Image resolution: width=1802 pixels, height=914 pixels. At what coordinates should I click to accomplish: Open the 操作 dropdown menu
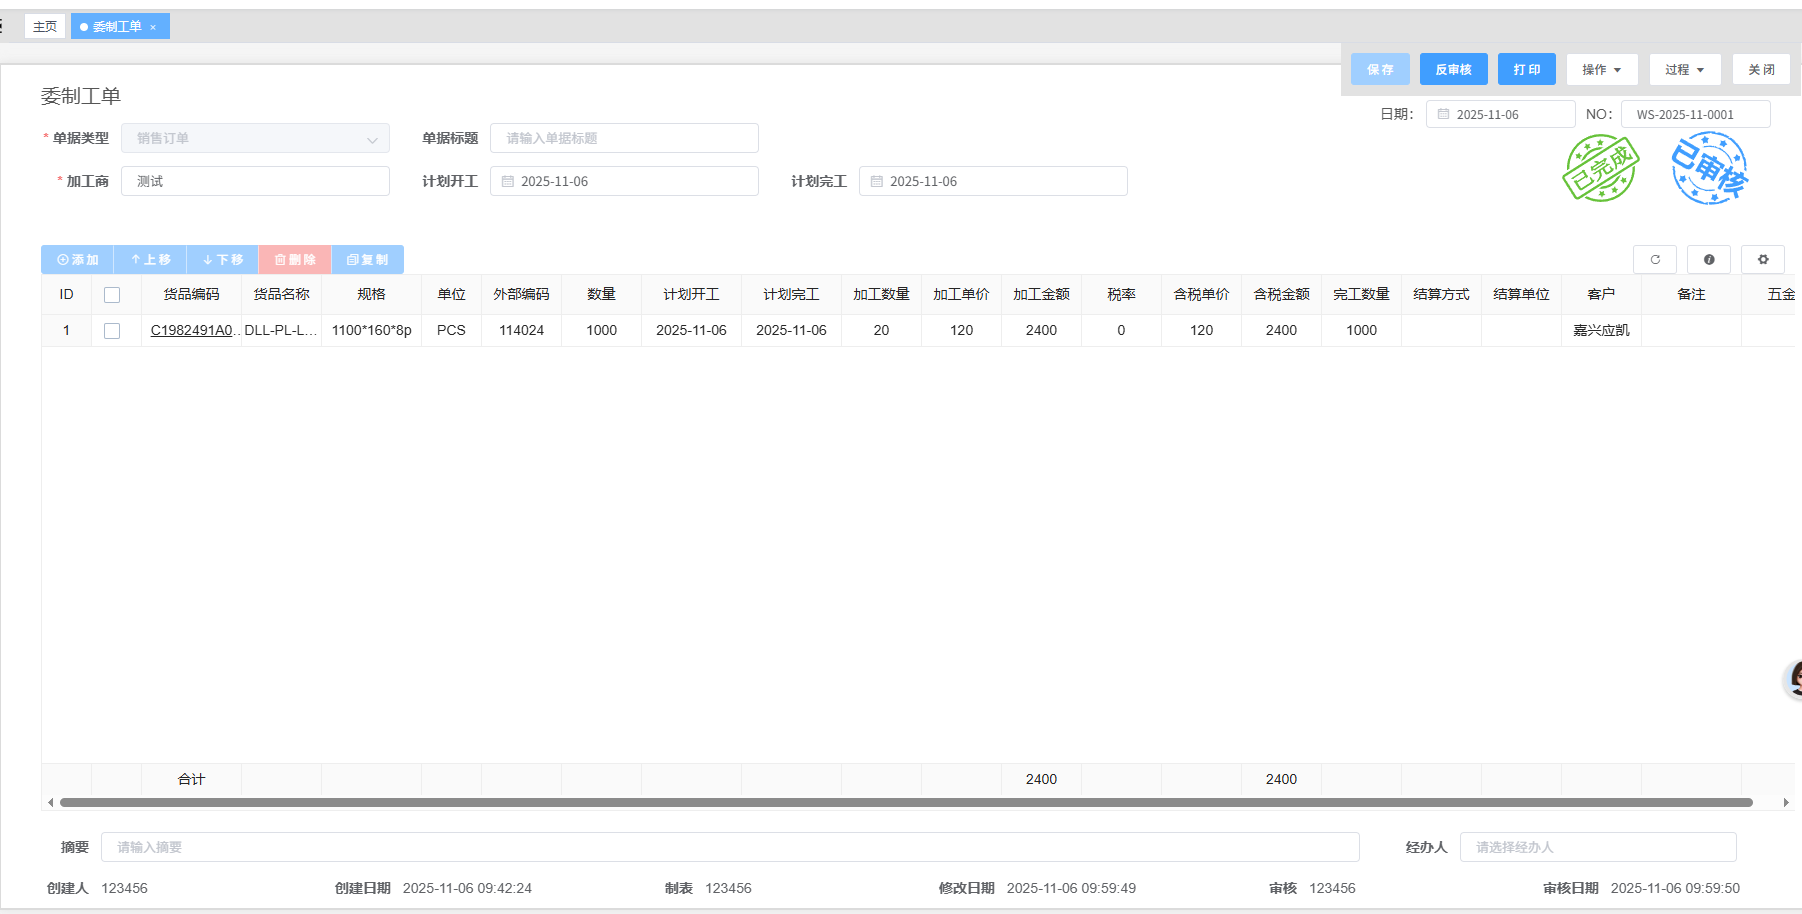click(x=1601, y=70)
